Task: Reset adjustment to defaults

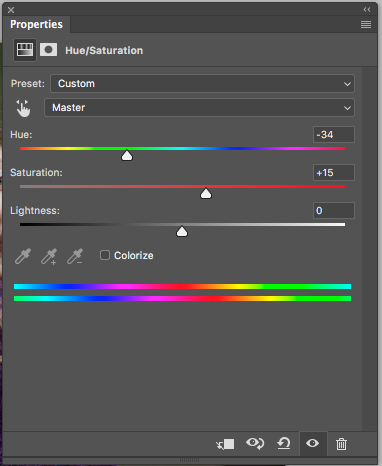Action: point(284,444)
